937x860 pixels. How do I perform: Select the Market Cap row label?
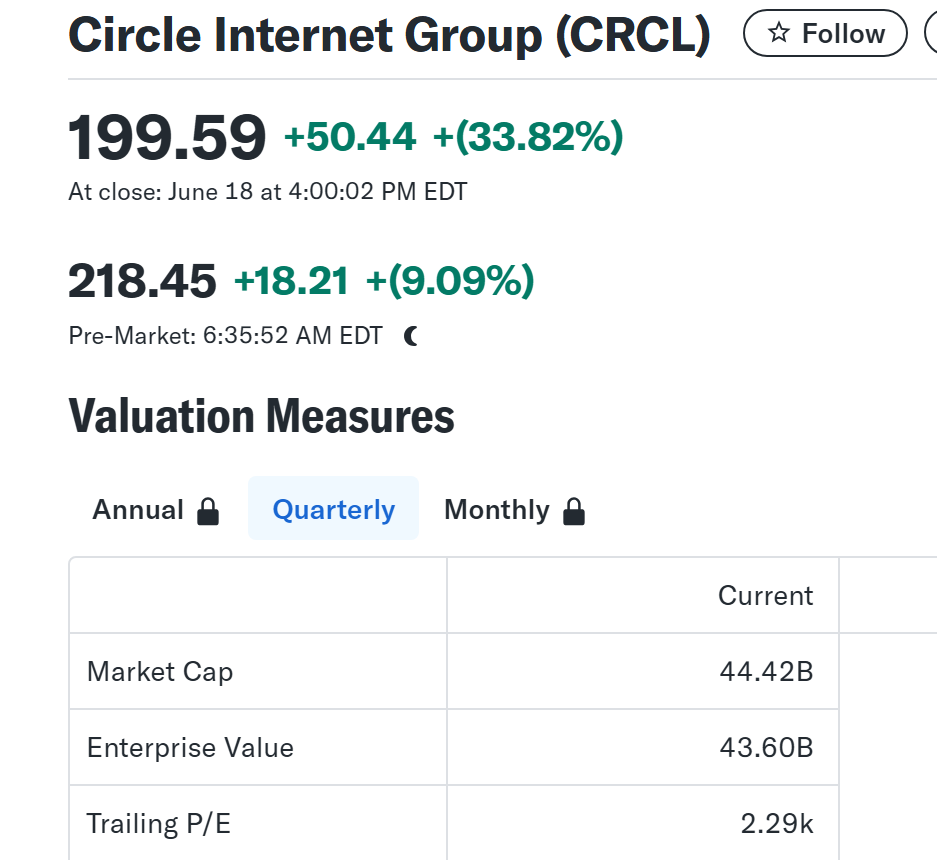[x=160, y=671]
